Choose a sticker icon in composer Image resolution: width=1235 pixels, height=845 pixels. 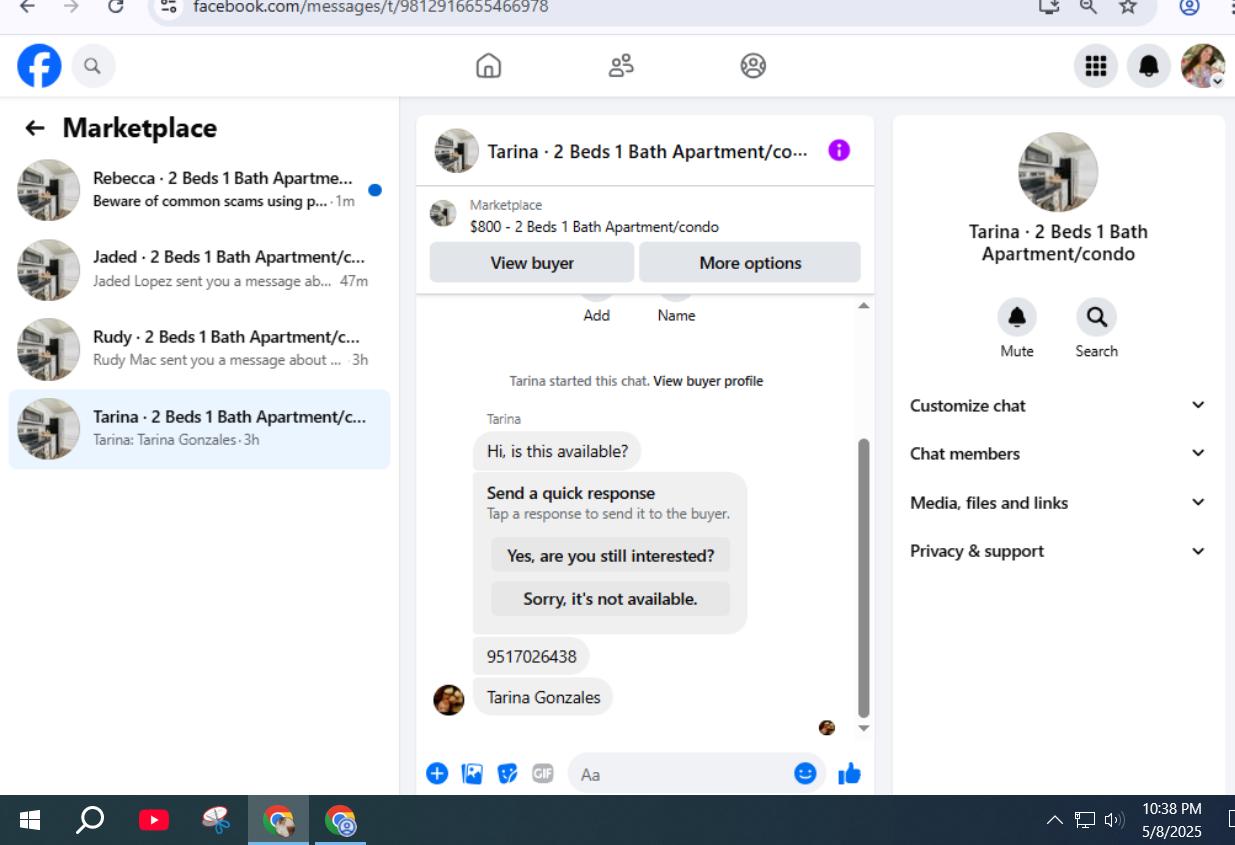point(507,773)
